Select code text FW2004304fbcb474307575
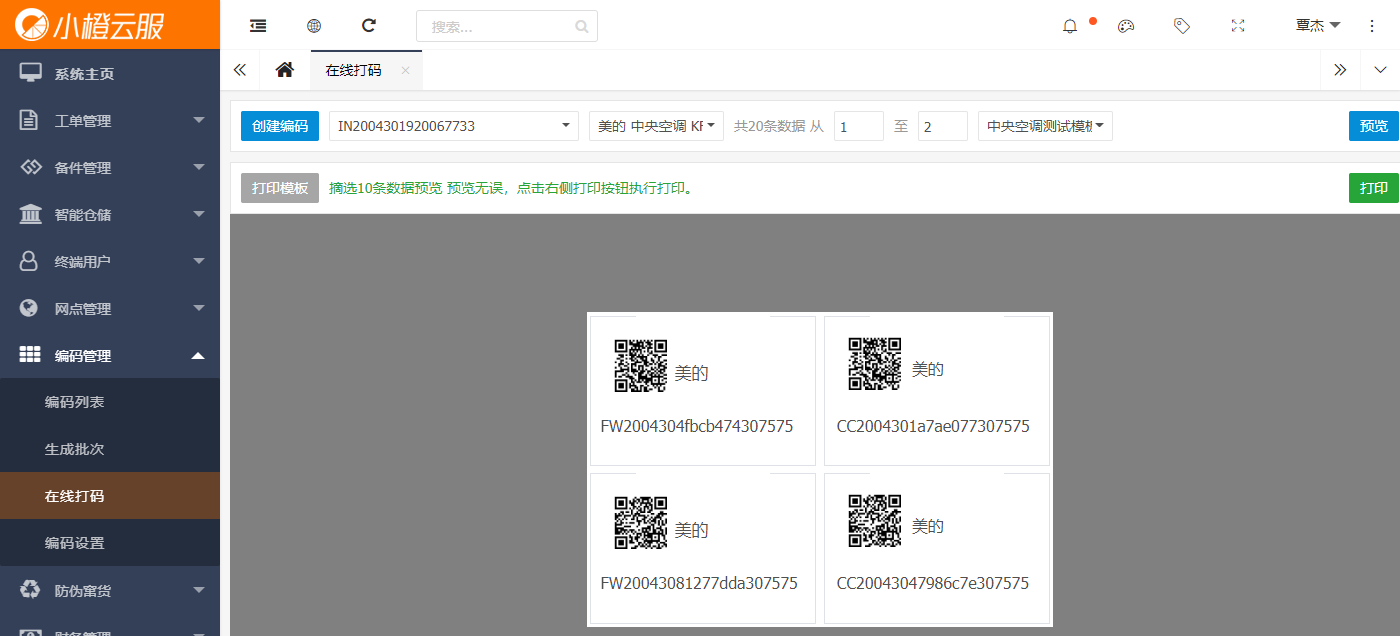Viewport: 1400px width, 636px height. 697,426
